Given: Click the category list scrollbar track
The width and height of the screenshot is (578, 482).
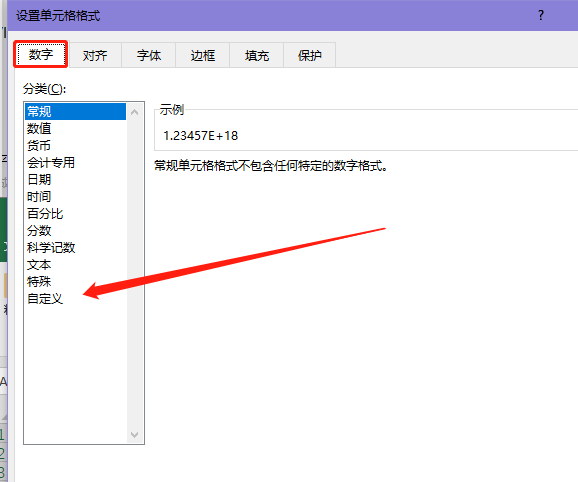Looking at the screenshot, I should 135,273.
